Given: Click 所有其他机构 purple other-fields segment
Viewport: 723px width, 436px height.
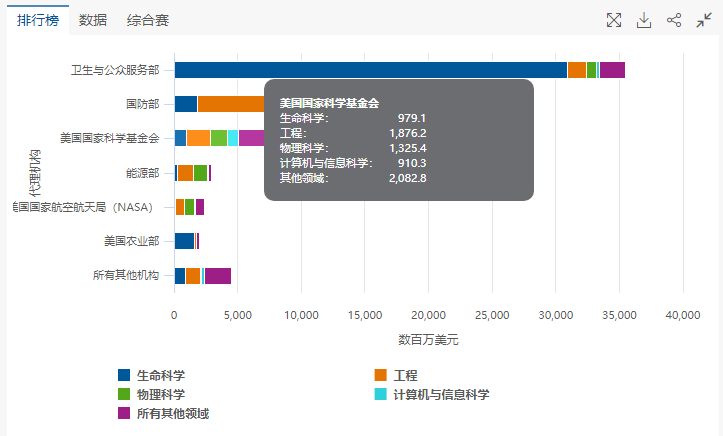Looking at the screenshot, I should click(218, 276).
